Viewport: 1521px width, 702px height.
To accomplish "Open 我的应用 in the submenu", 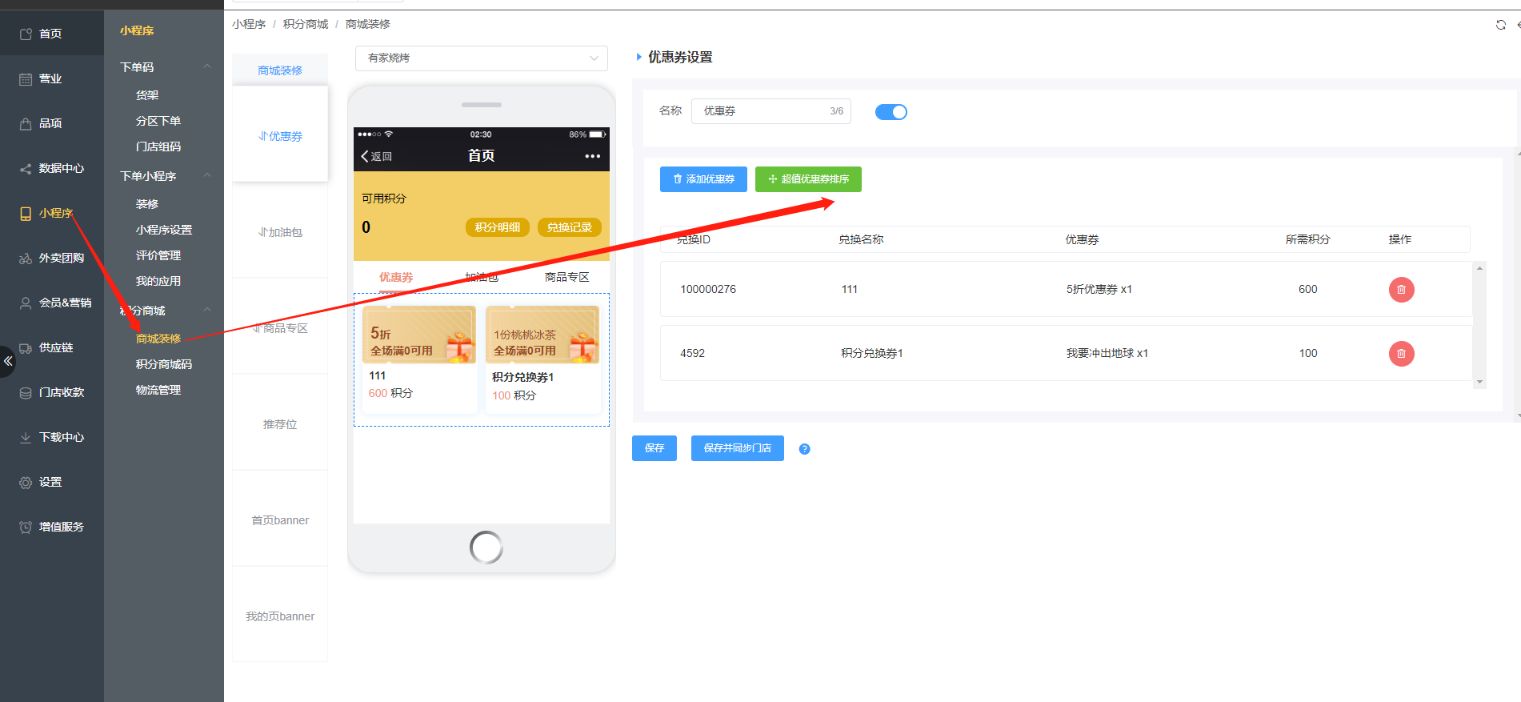I will [158, 282].
